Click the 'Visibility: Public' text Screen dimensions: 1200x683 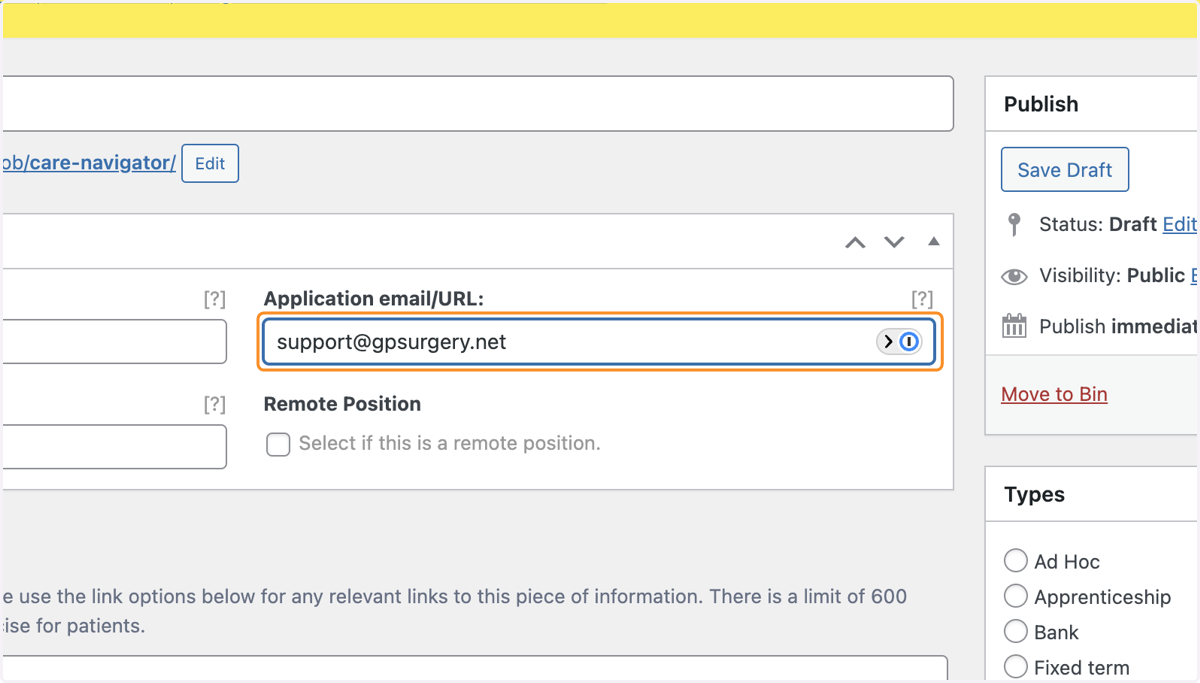pos(1112,276)
